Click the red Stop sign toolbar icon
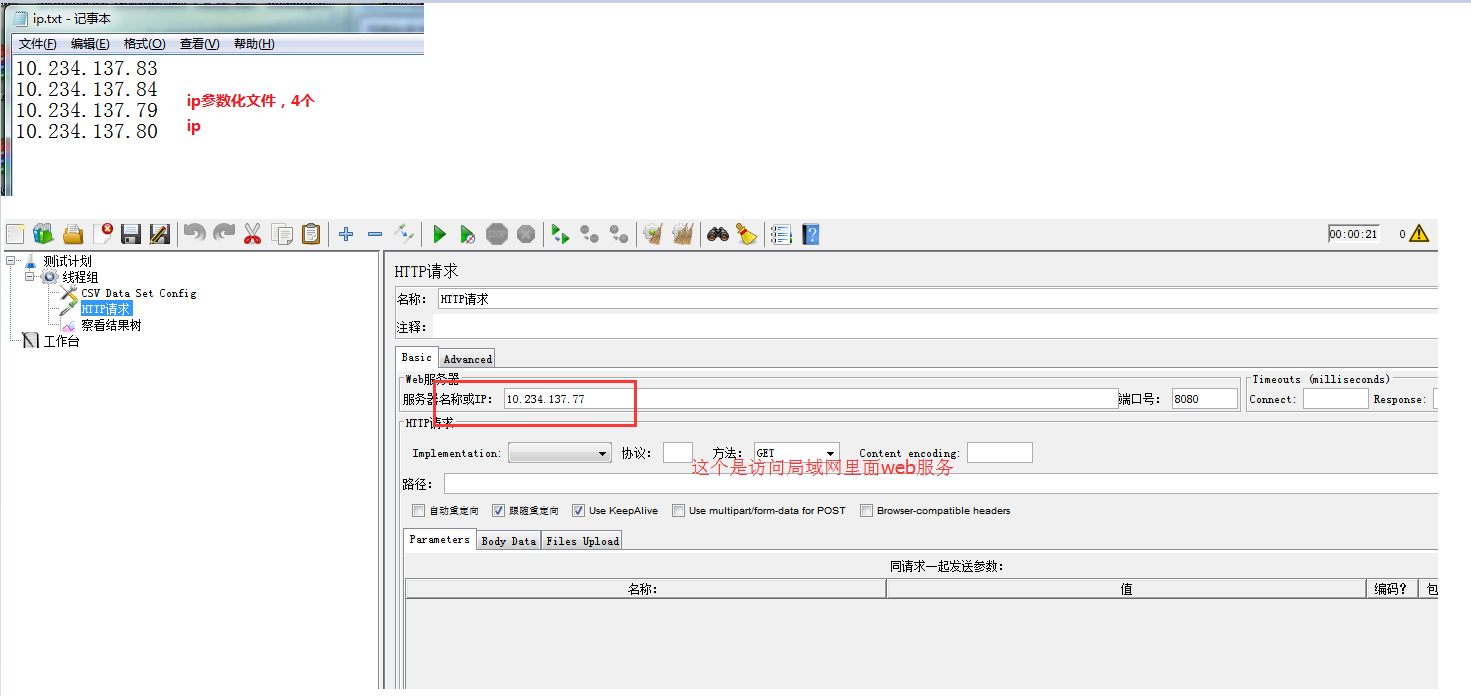The image size is (1471, 696). (497, 234)
